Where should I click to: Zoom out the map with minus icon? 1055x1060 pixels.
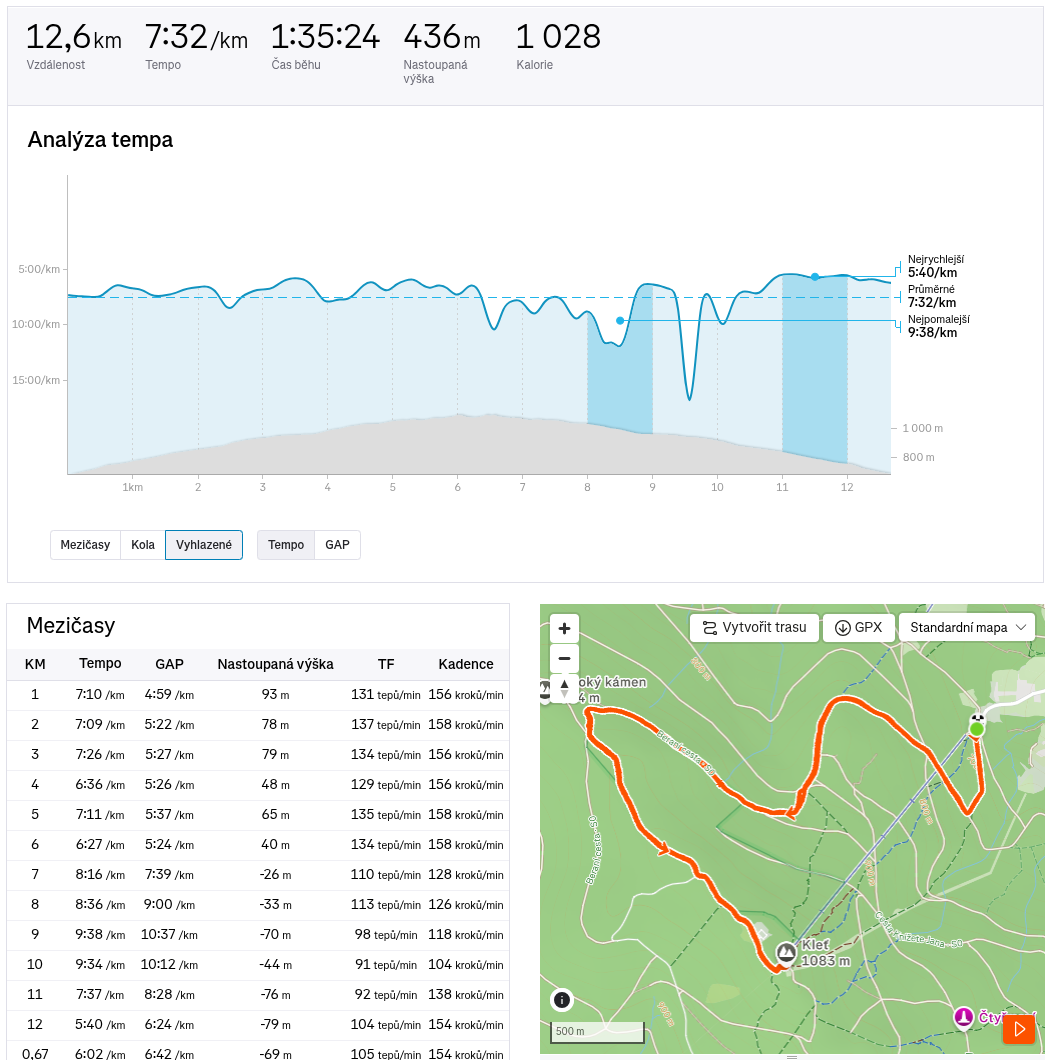[x=564, y=658]
